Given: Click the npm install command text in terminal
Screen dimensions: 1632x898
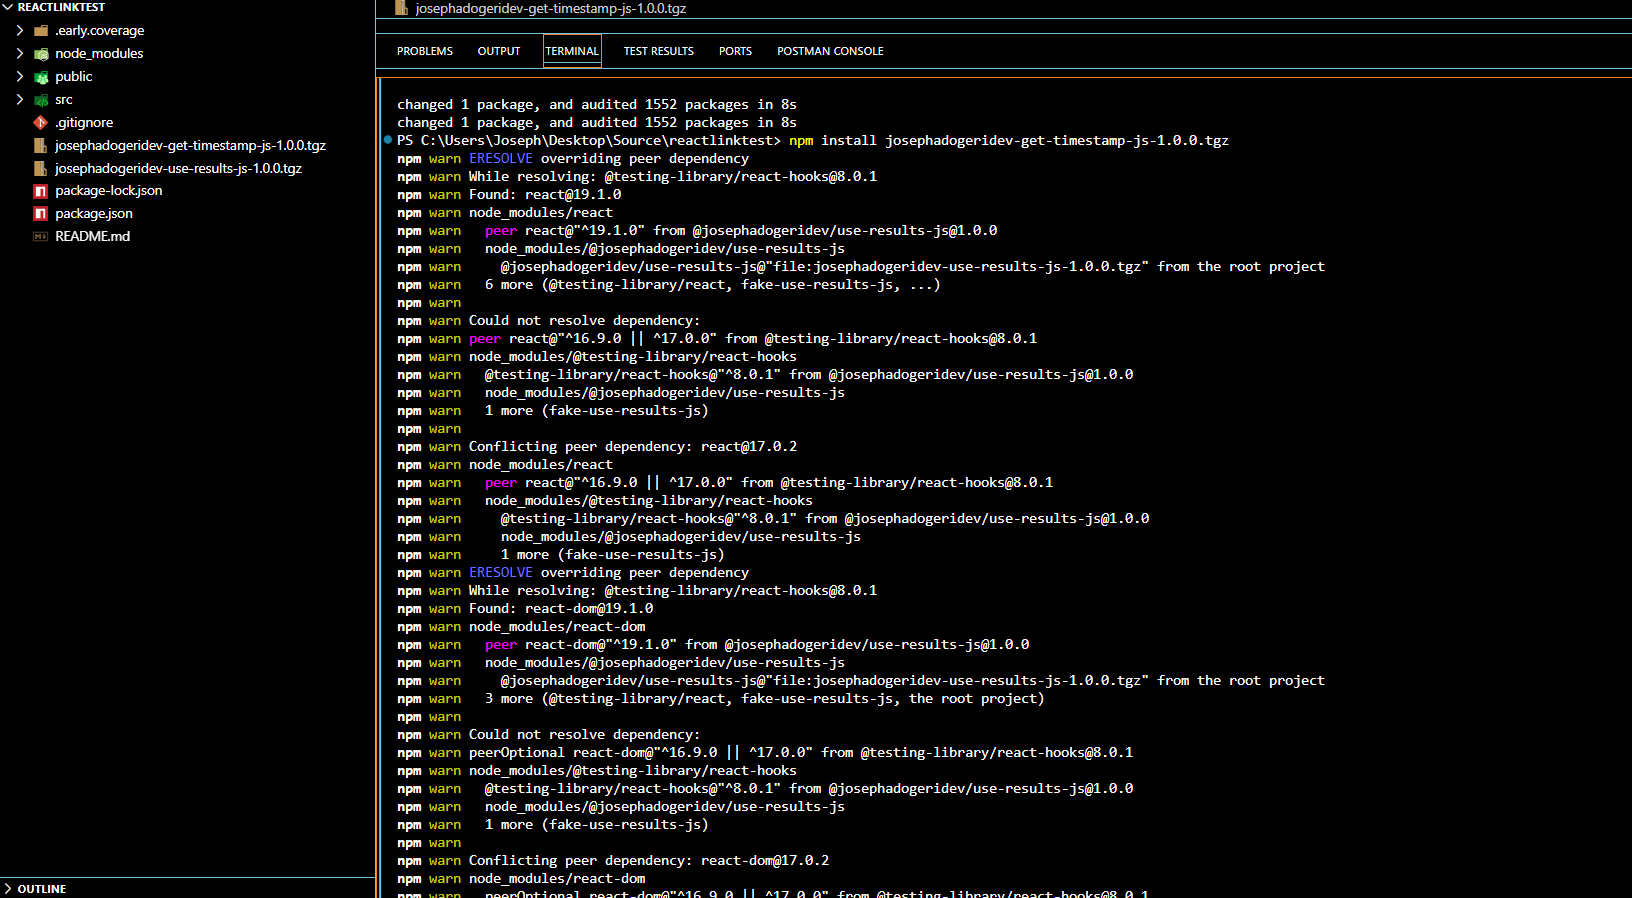Looking at the screenshot, I should click(x=1009, y=141).
